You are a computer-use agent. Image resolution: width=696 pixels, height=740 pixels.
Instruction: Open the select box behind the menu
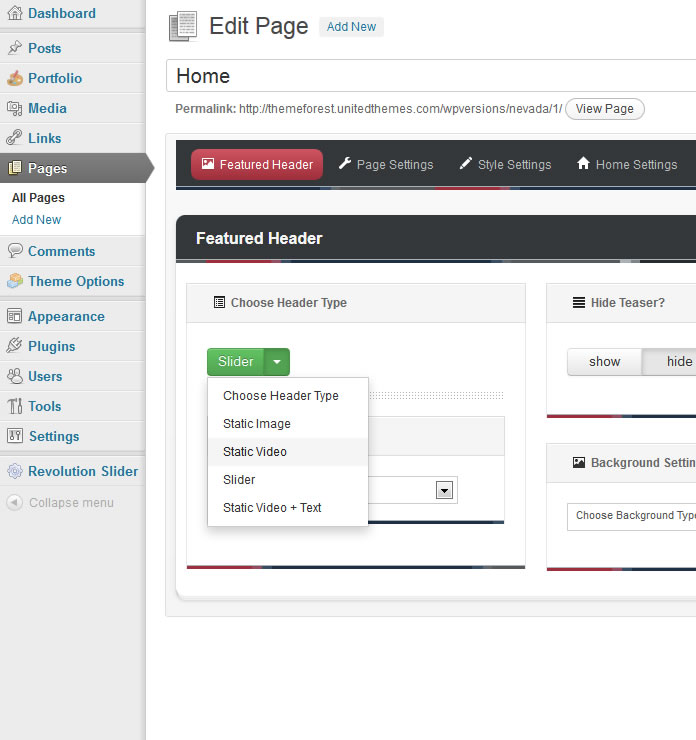(x=445, y=490)
